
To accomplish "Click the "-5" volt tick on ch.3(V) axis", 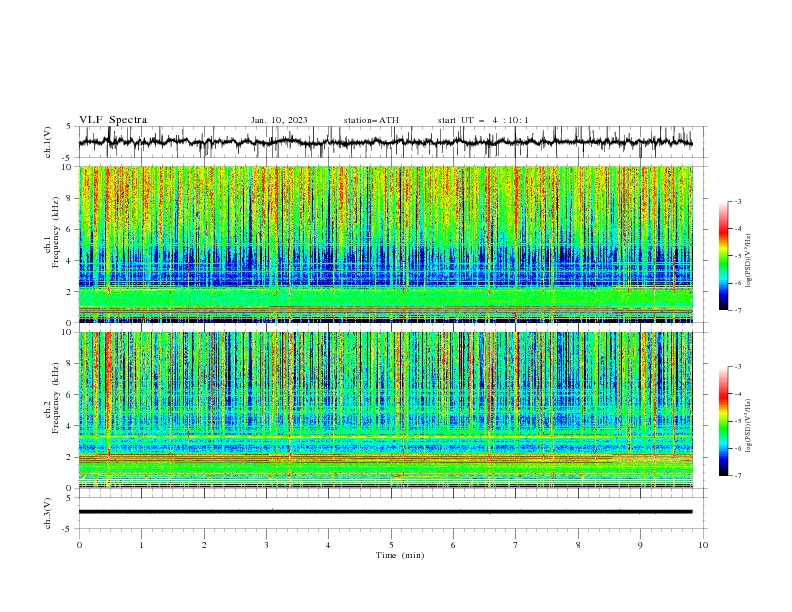I will point(68,529).
